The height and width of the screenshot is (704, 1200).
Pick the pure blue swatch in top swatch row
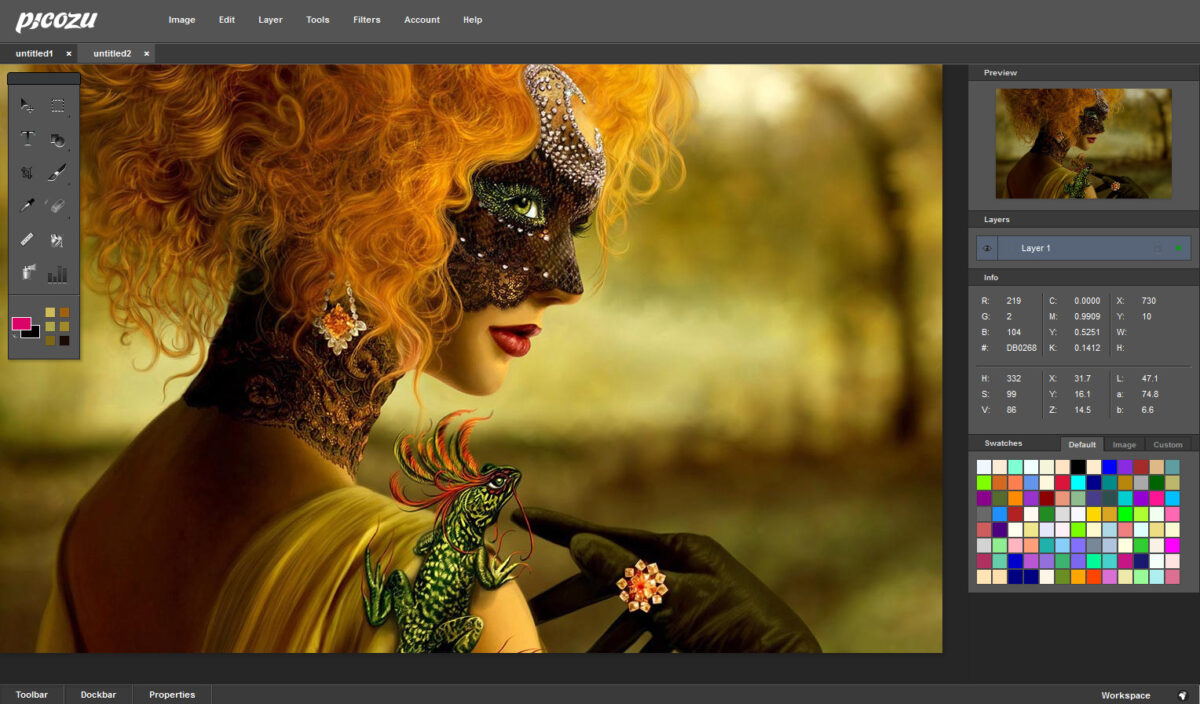(x=1109, y=467)
